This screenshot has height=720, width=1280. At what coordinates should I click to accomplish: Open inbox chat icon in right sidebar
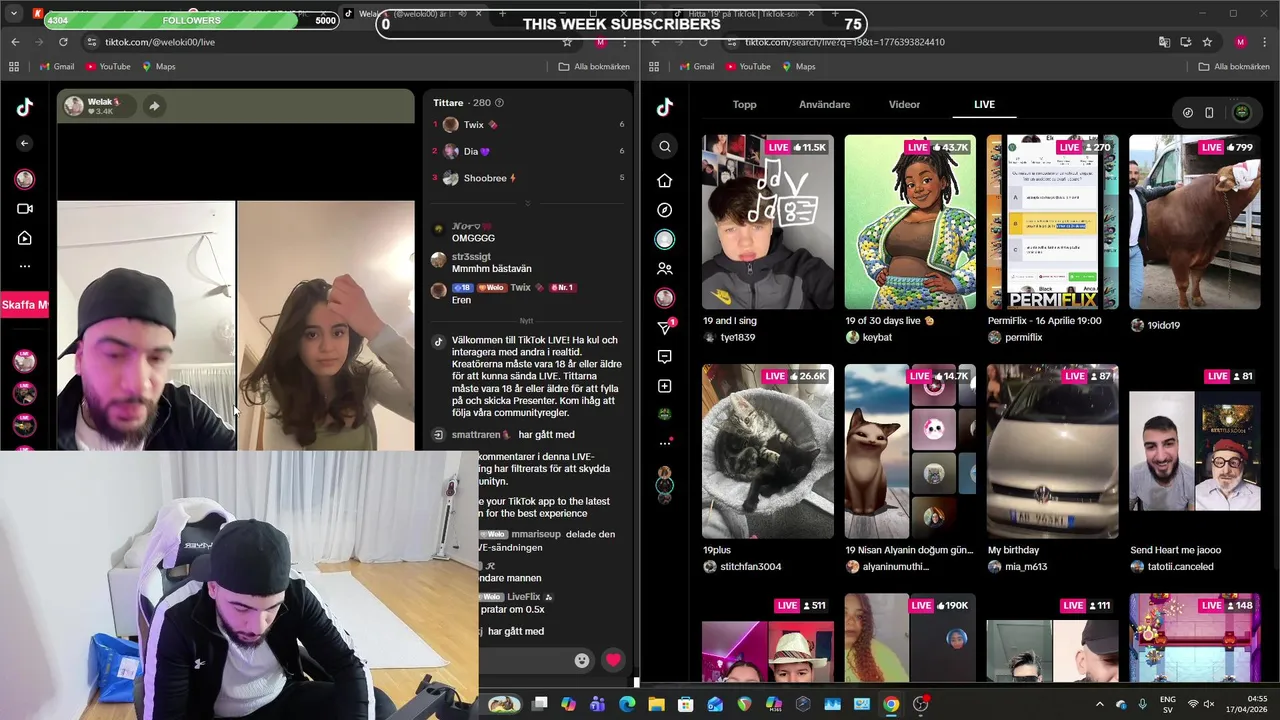665,356
